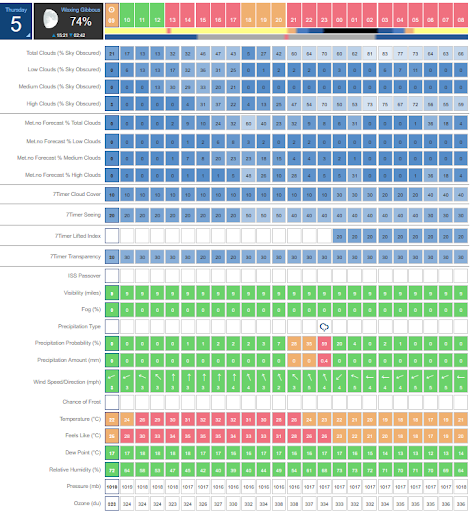Screen dimensions: 470x512
Task: Select the 18 hour column header
Action: coord(248,15)
